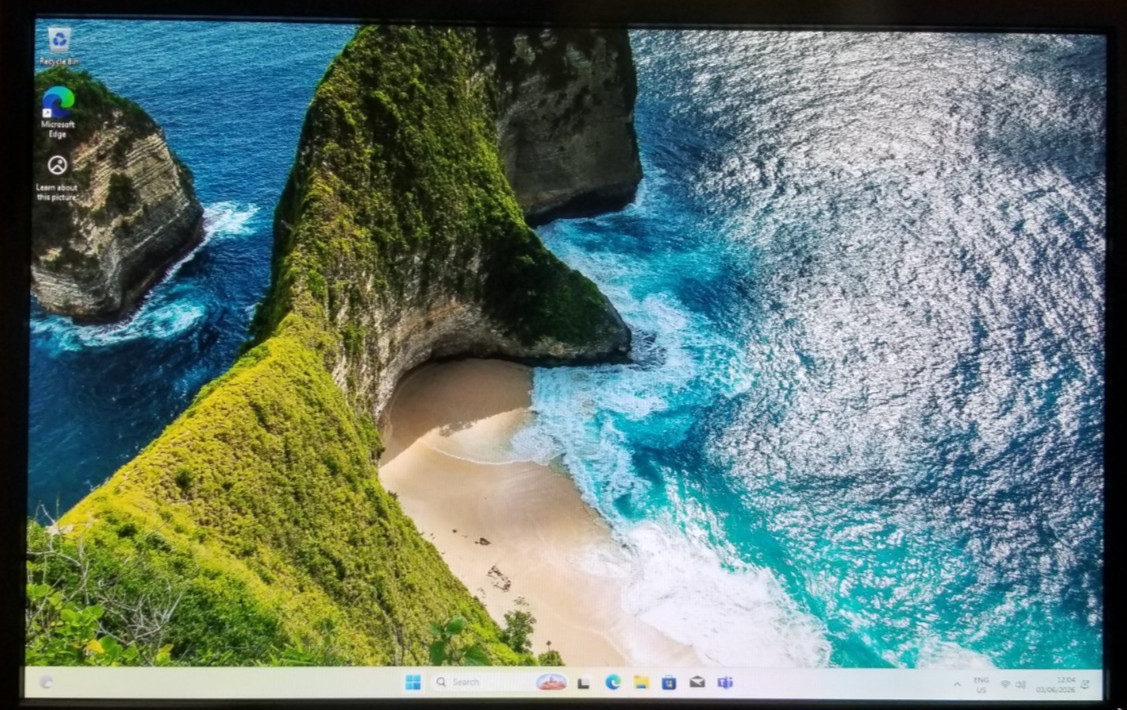Screen dimensions: 1127x710
Task: Select the Microsoft Edge desktop shortcut
Action: pyautogui.click(x=58, y=112)
